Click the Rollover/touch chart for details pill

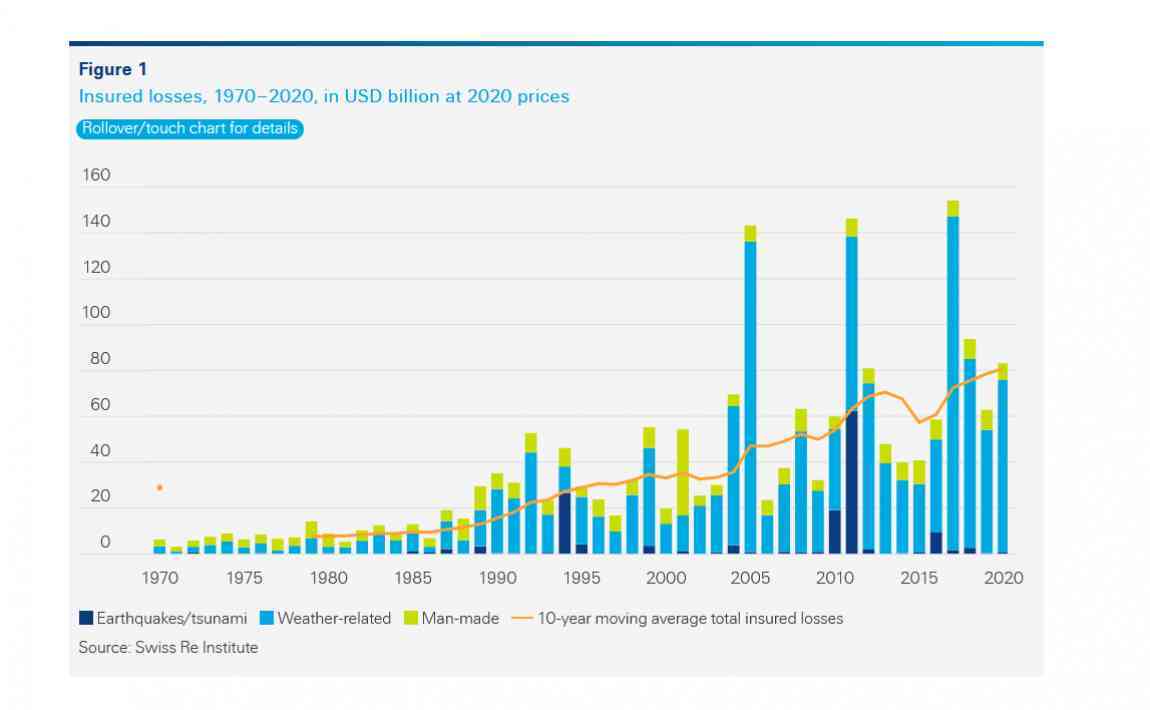click(x=189, y=129)
